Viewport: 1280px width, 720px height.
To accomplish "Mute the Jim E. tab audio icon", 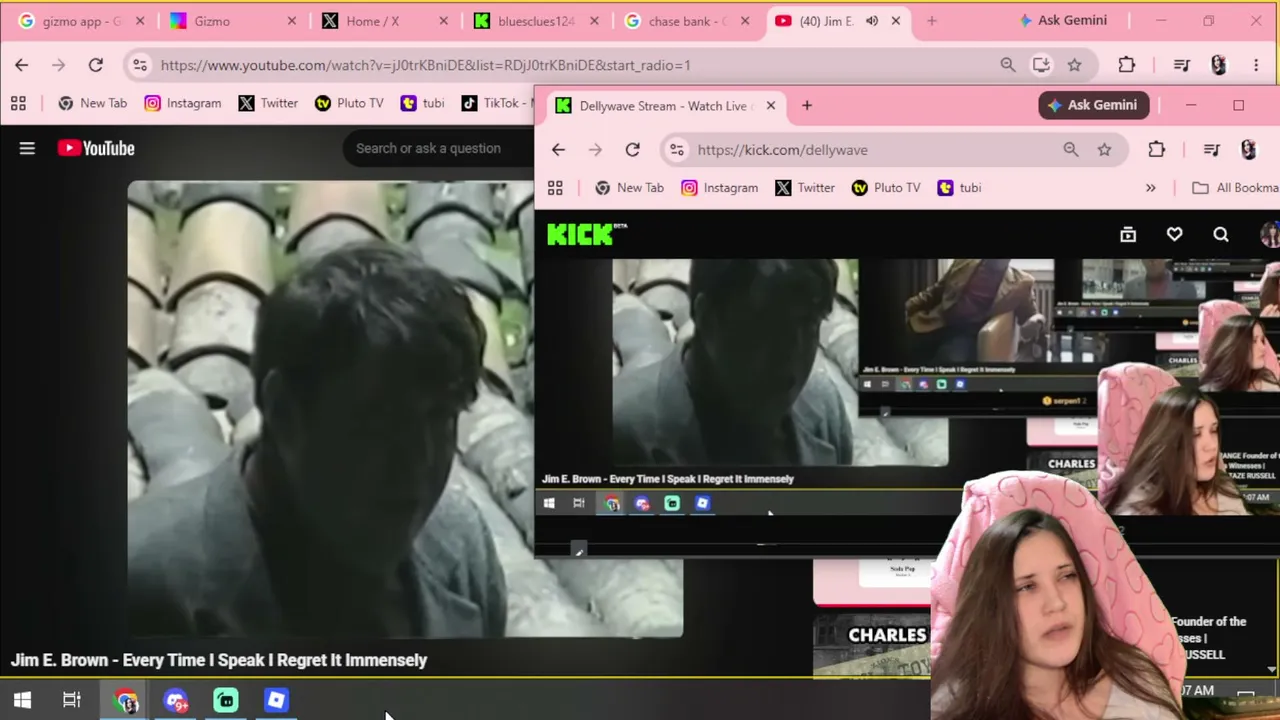I will pos(872,21).
